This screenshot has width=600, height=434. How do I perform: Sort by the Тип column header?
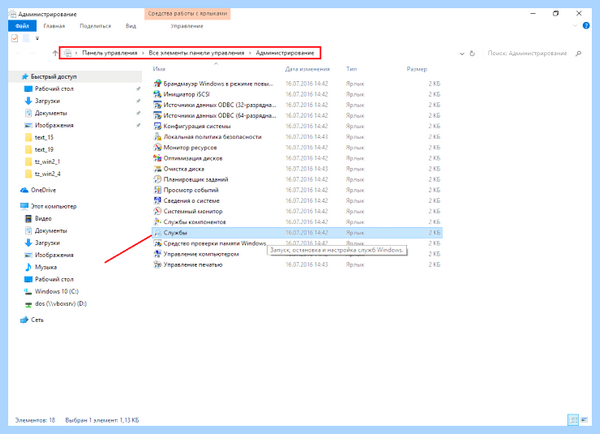pyautogui.click(x=352, y=69)
